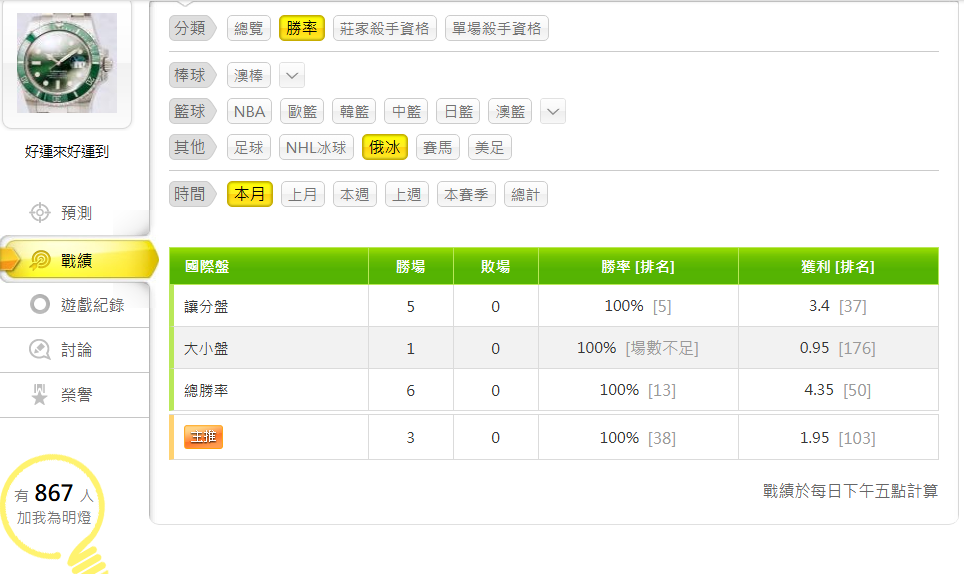Image resolution: width=964 pixels, height=574 pixels.
Task: Select the 莊家殺手資格 filter
Action: tap(384, 28)
